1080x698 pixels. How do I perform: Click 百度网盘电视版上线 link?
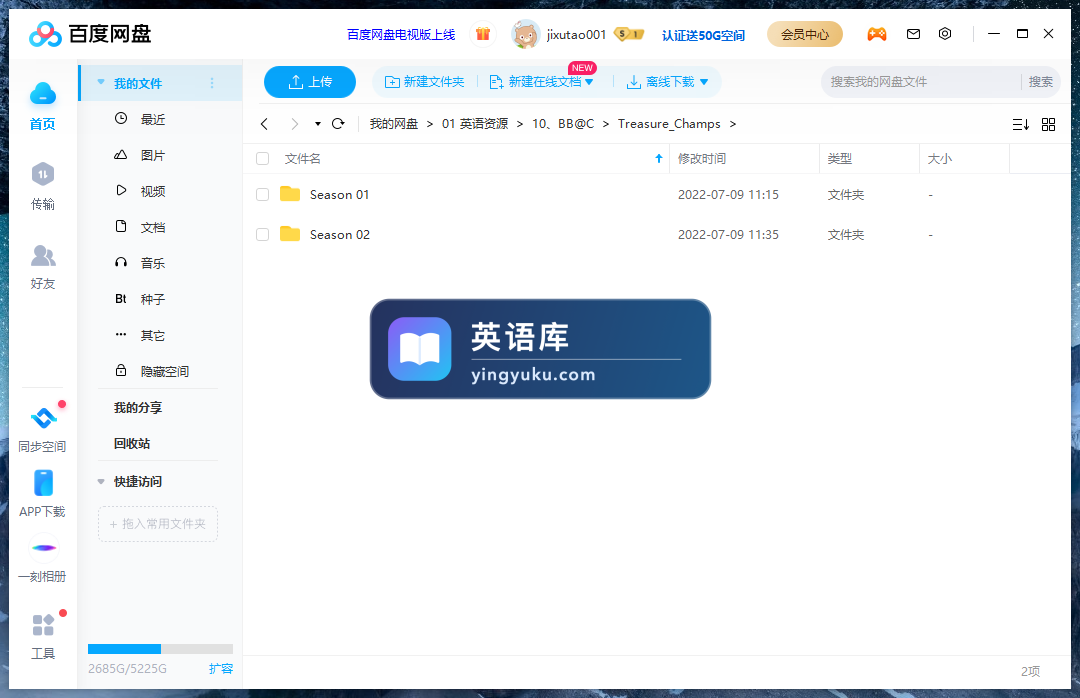(x=401, y=34)
